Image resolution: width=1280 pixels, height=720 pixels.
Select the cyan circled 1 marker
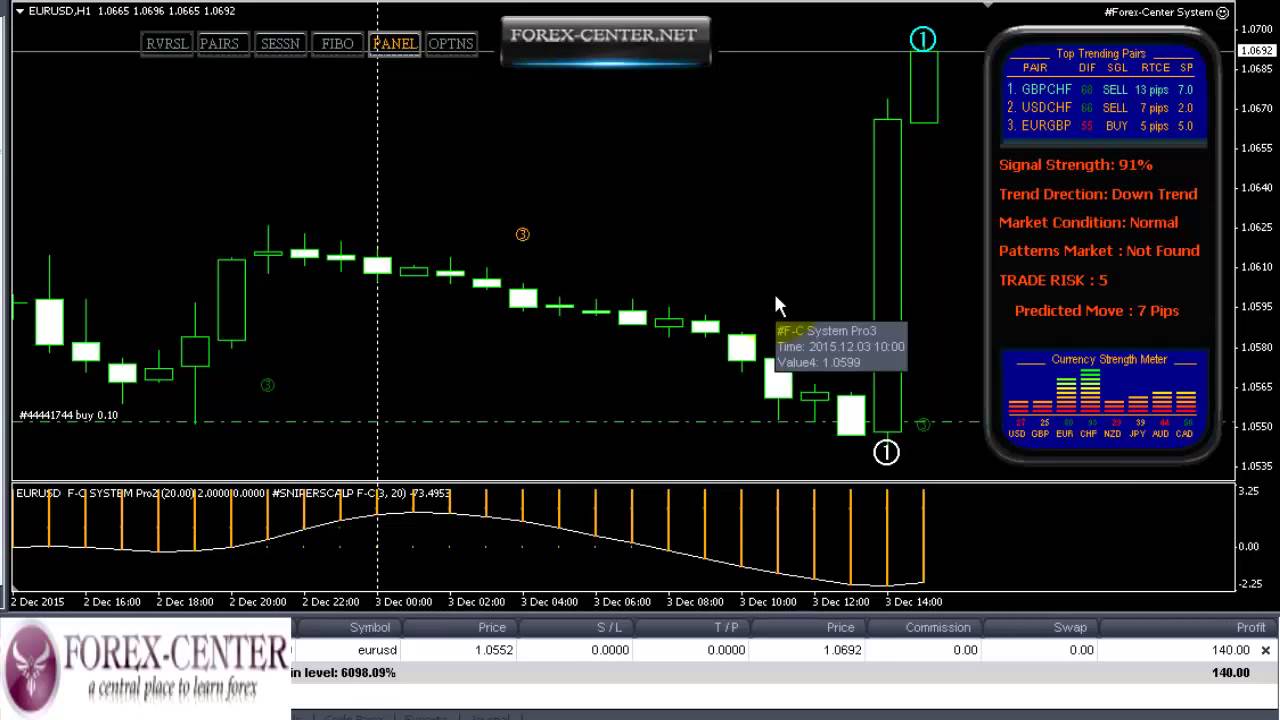(922, 40)
